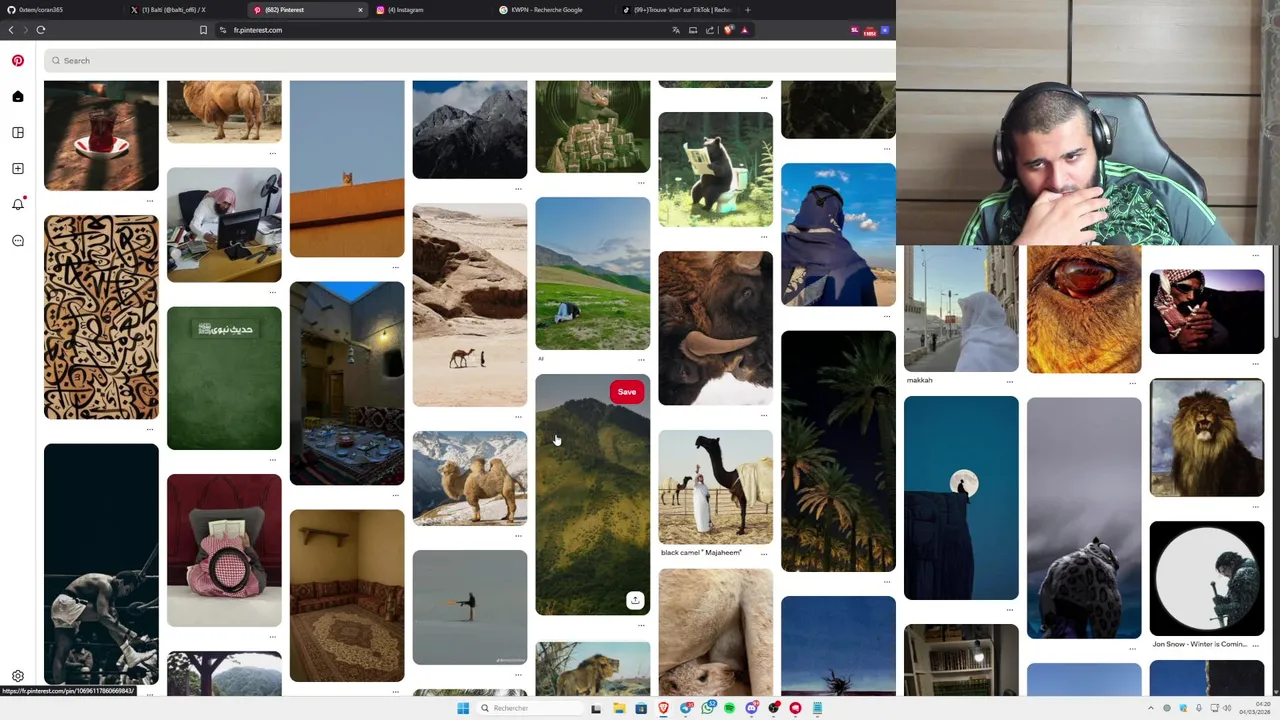Close the Pinterest tab
The width and height of the screenshot is (1280, 720).
(360, 10)
